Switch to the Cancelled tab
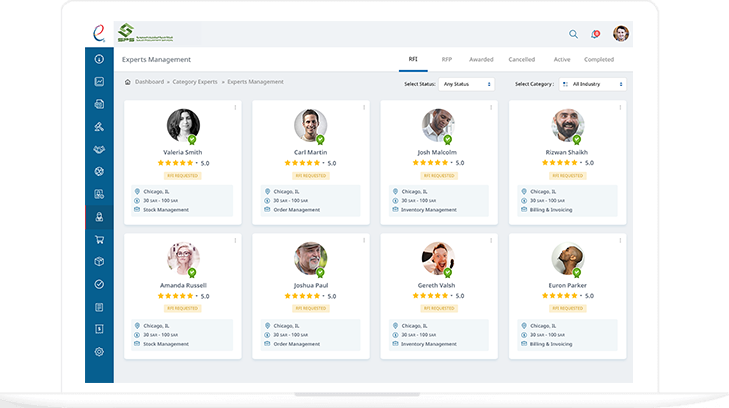 tap(522, 59)
